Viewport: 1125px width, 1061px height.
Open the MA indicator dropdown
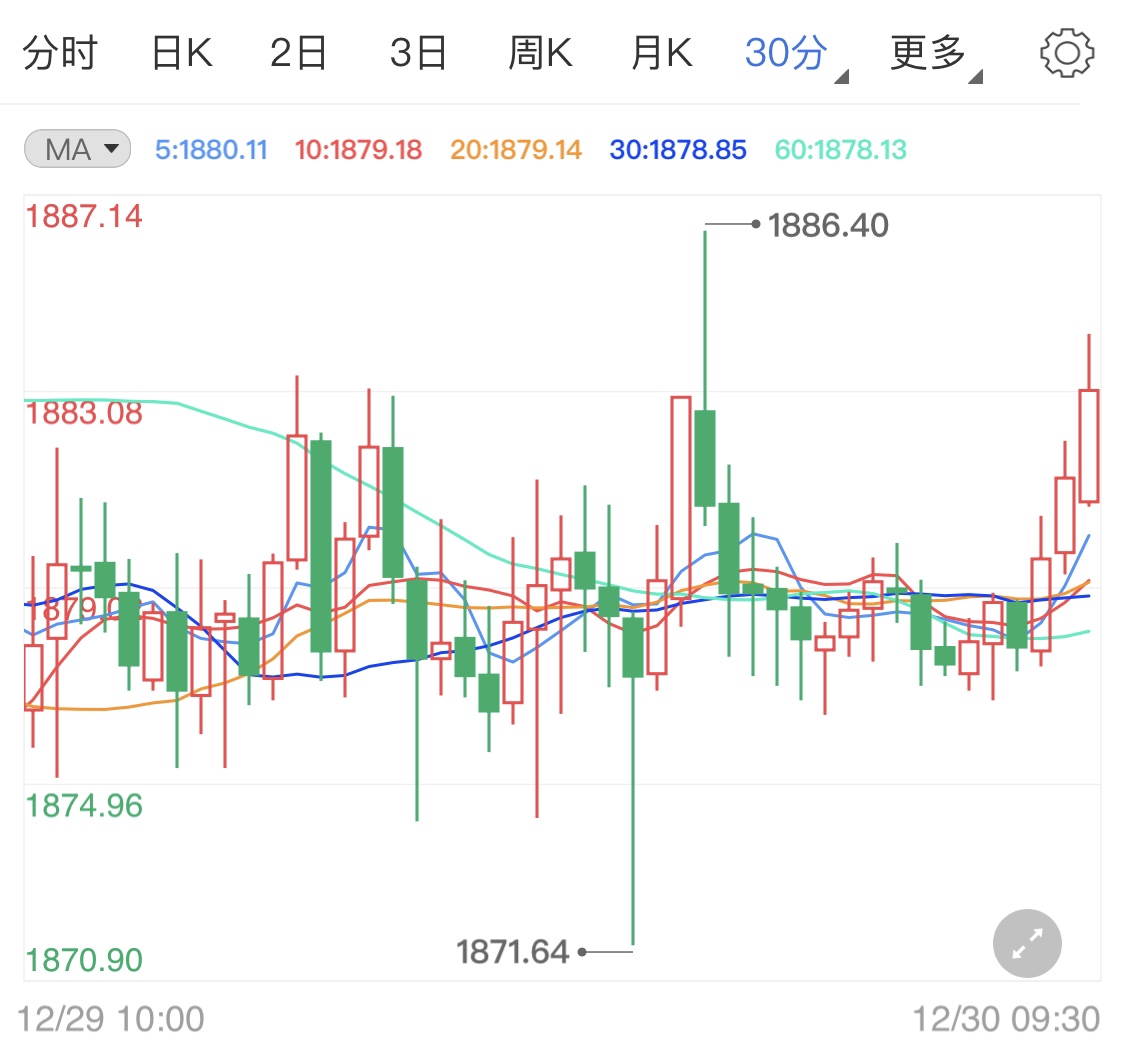77,149
